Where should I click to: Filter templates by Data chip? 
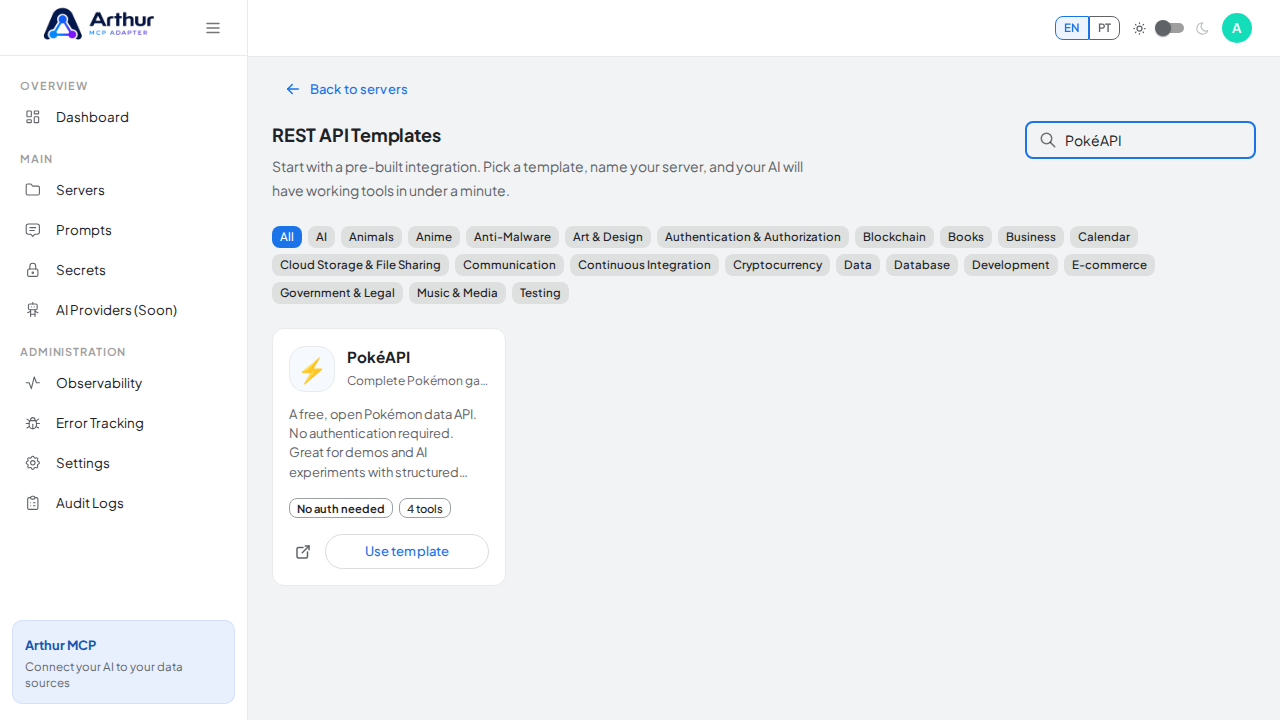pyautogui.click(x=858, y=265)
